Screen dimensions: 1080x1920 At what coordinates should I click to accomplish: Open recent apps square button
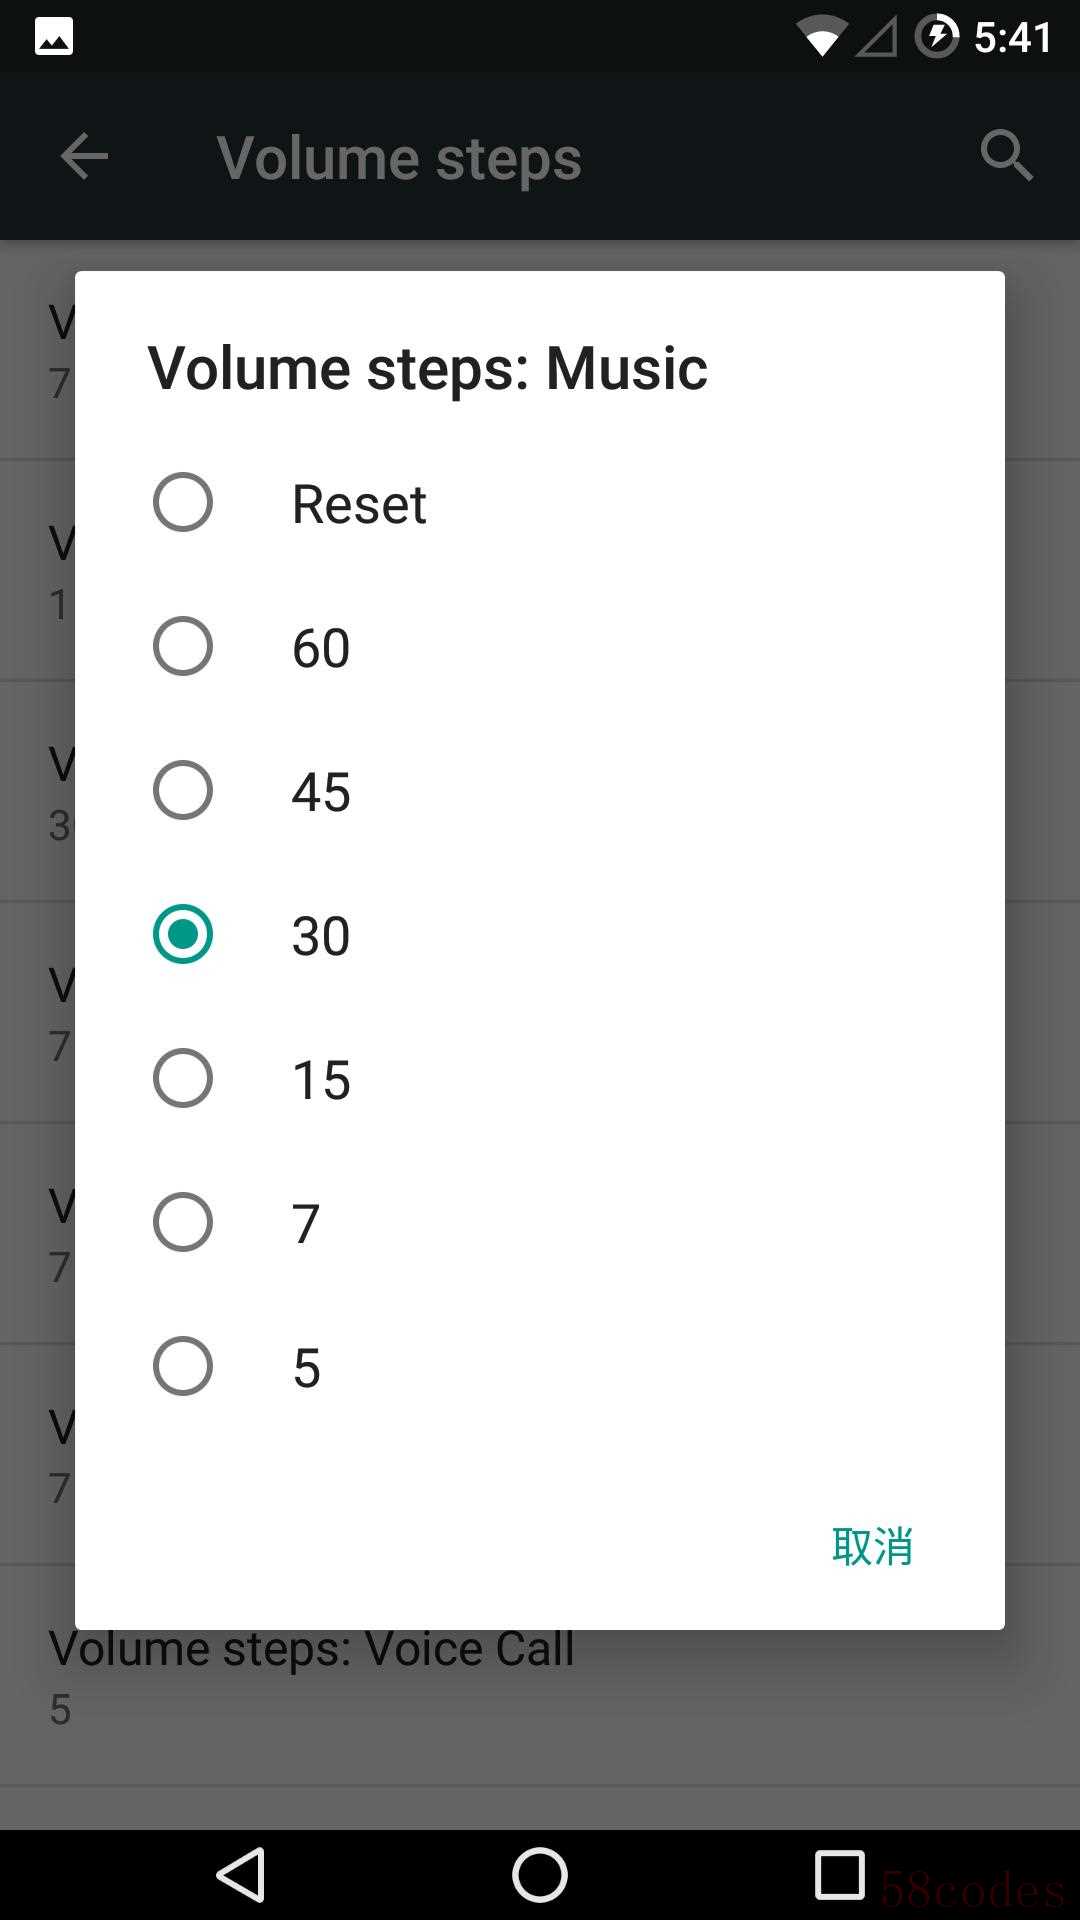[839, 1874]
